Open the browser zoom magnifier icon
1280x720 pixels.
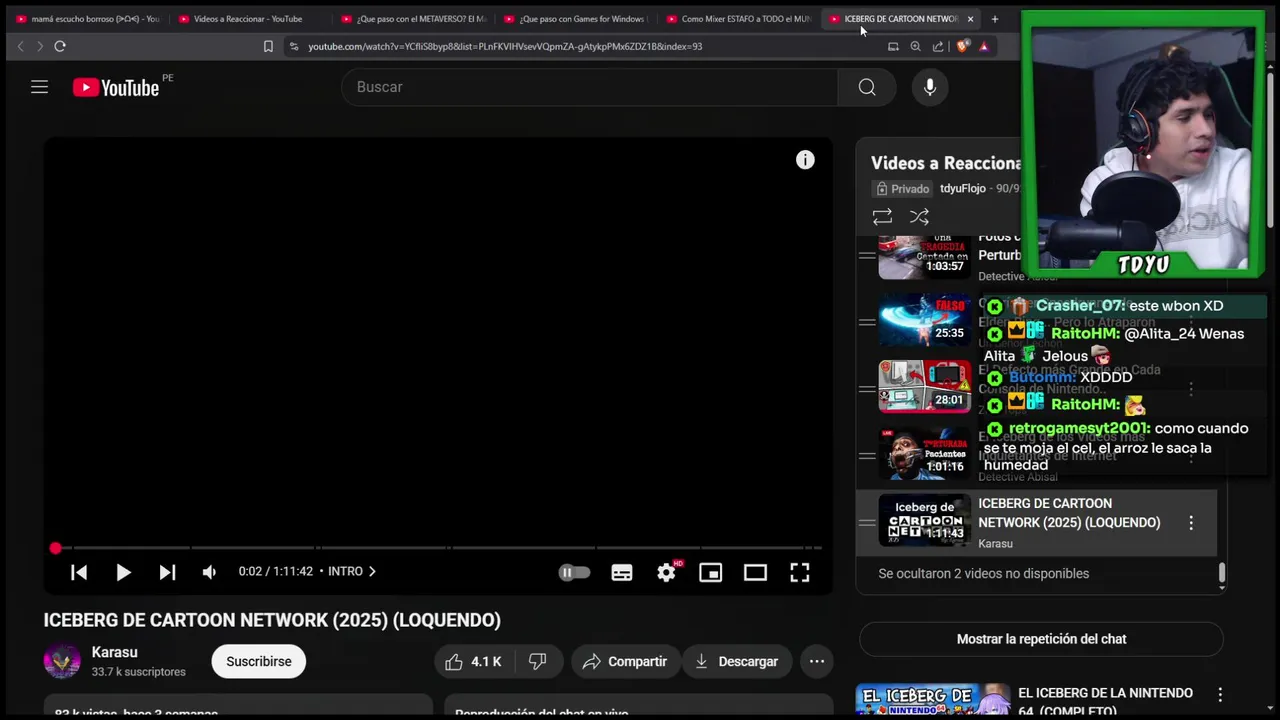(915, 46)
